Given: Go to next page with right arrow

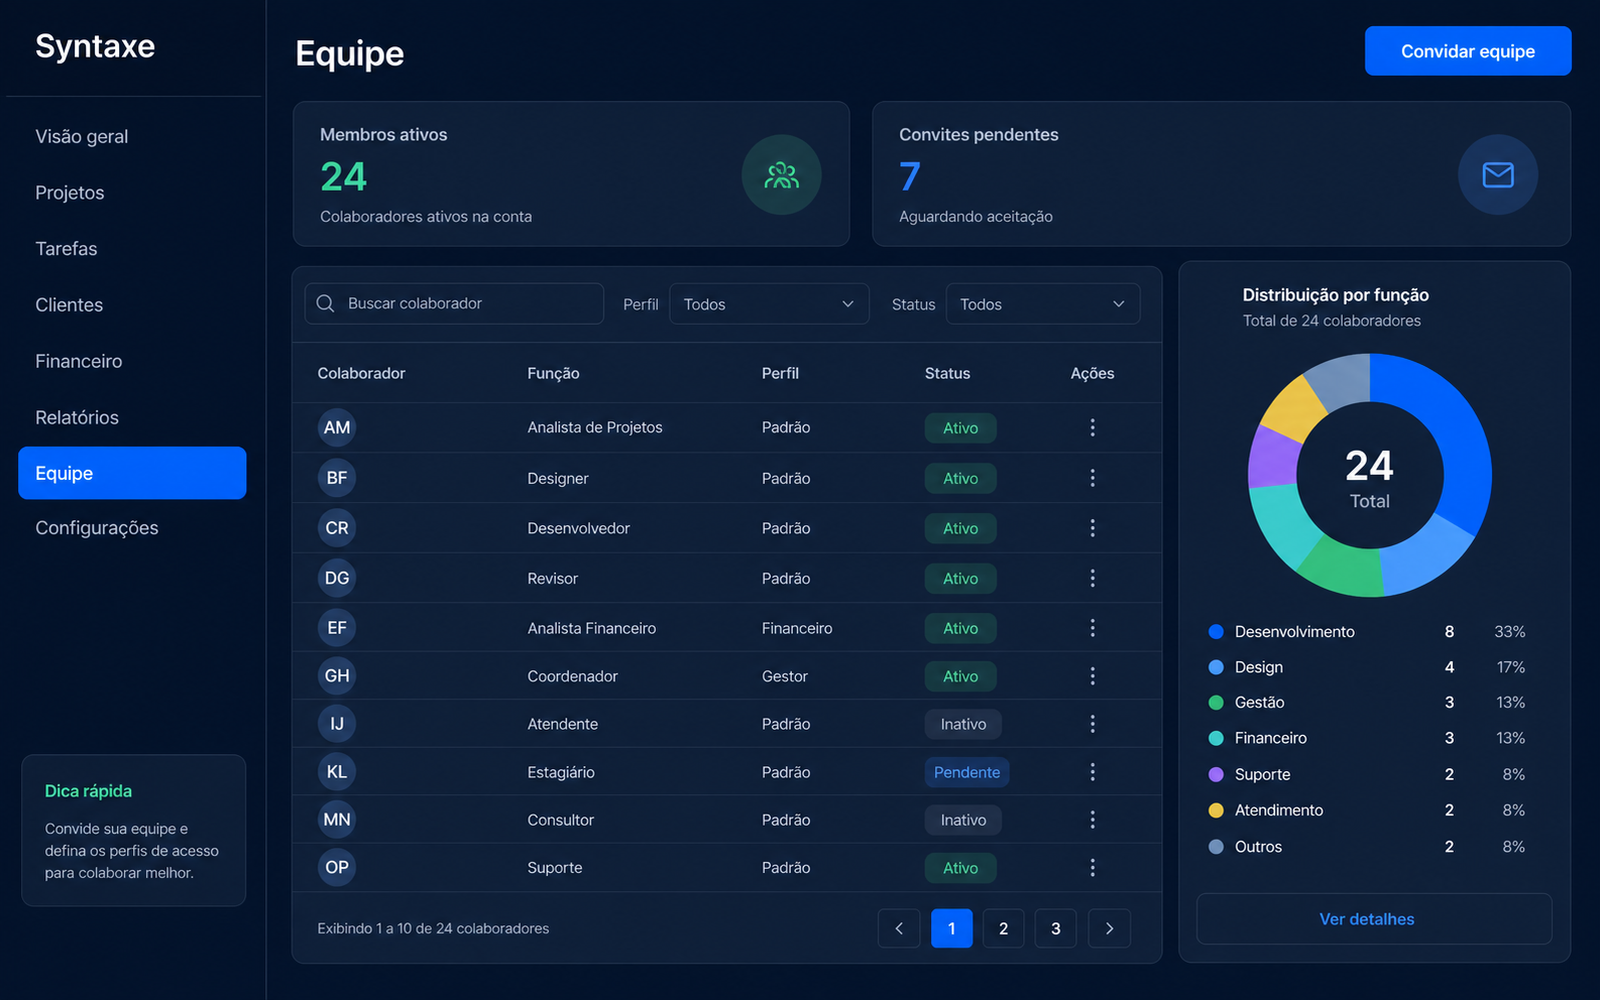Looking at the screenshot, I should (x=1109, y=928).
